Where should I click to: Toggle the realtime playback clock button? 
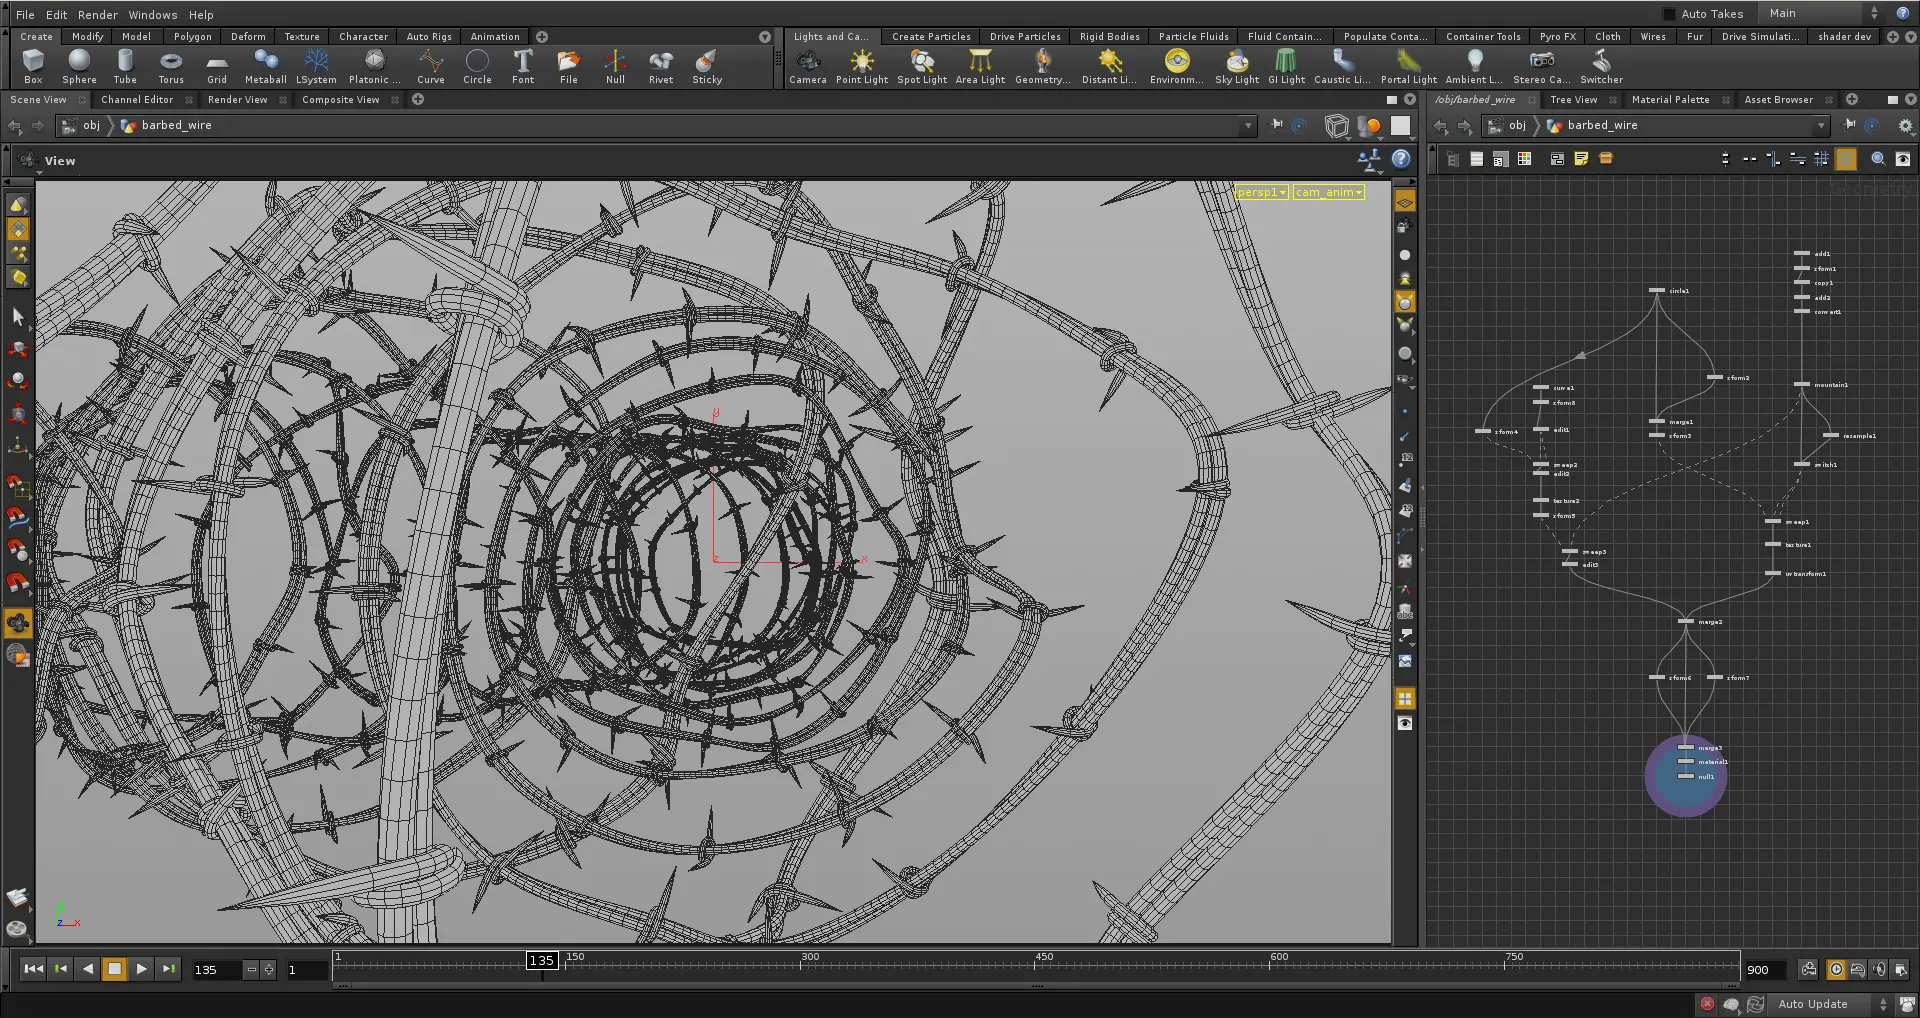tap(1836, 969)
